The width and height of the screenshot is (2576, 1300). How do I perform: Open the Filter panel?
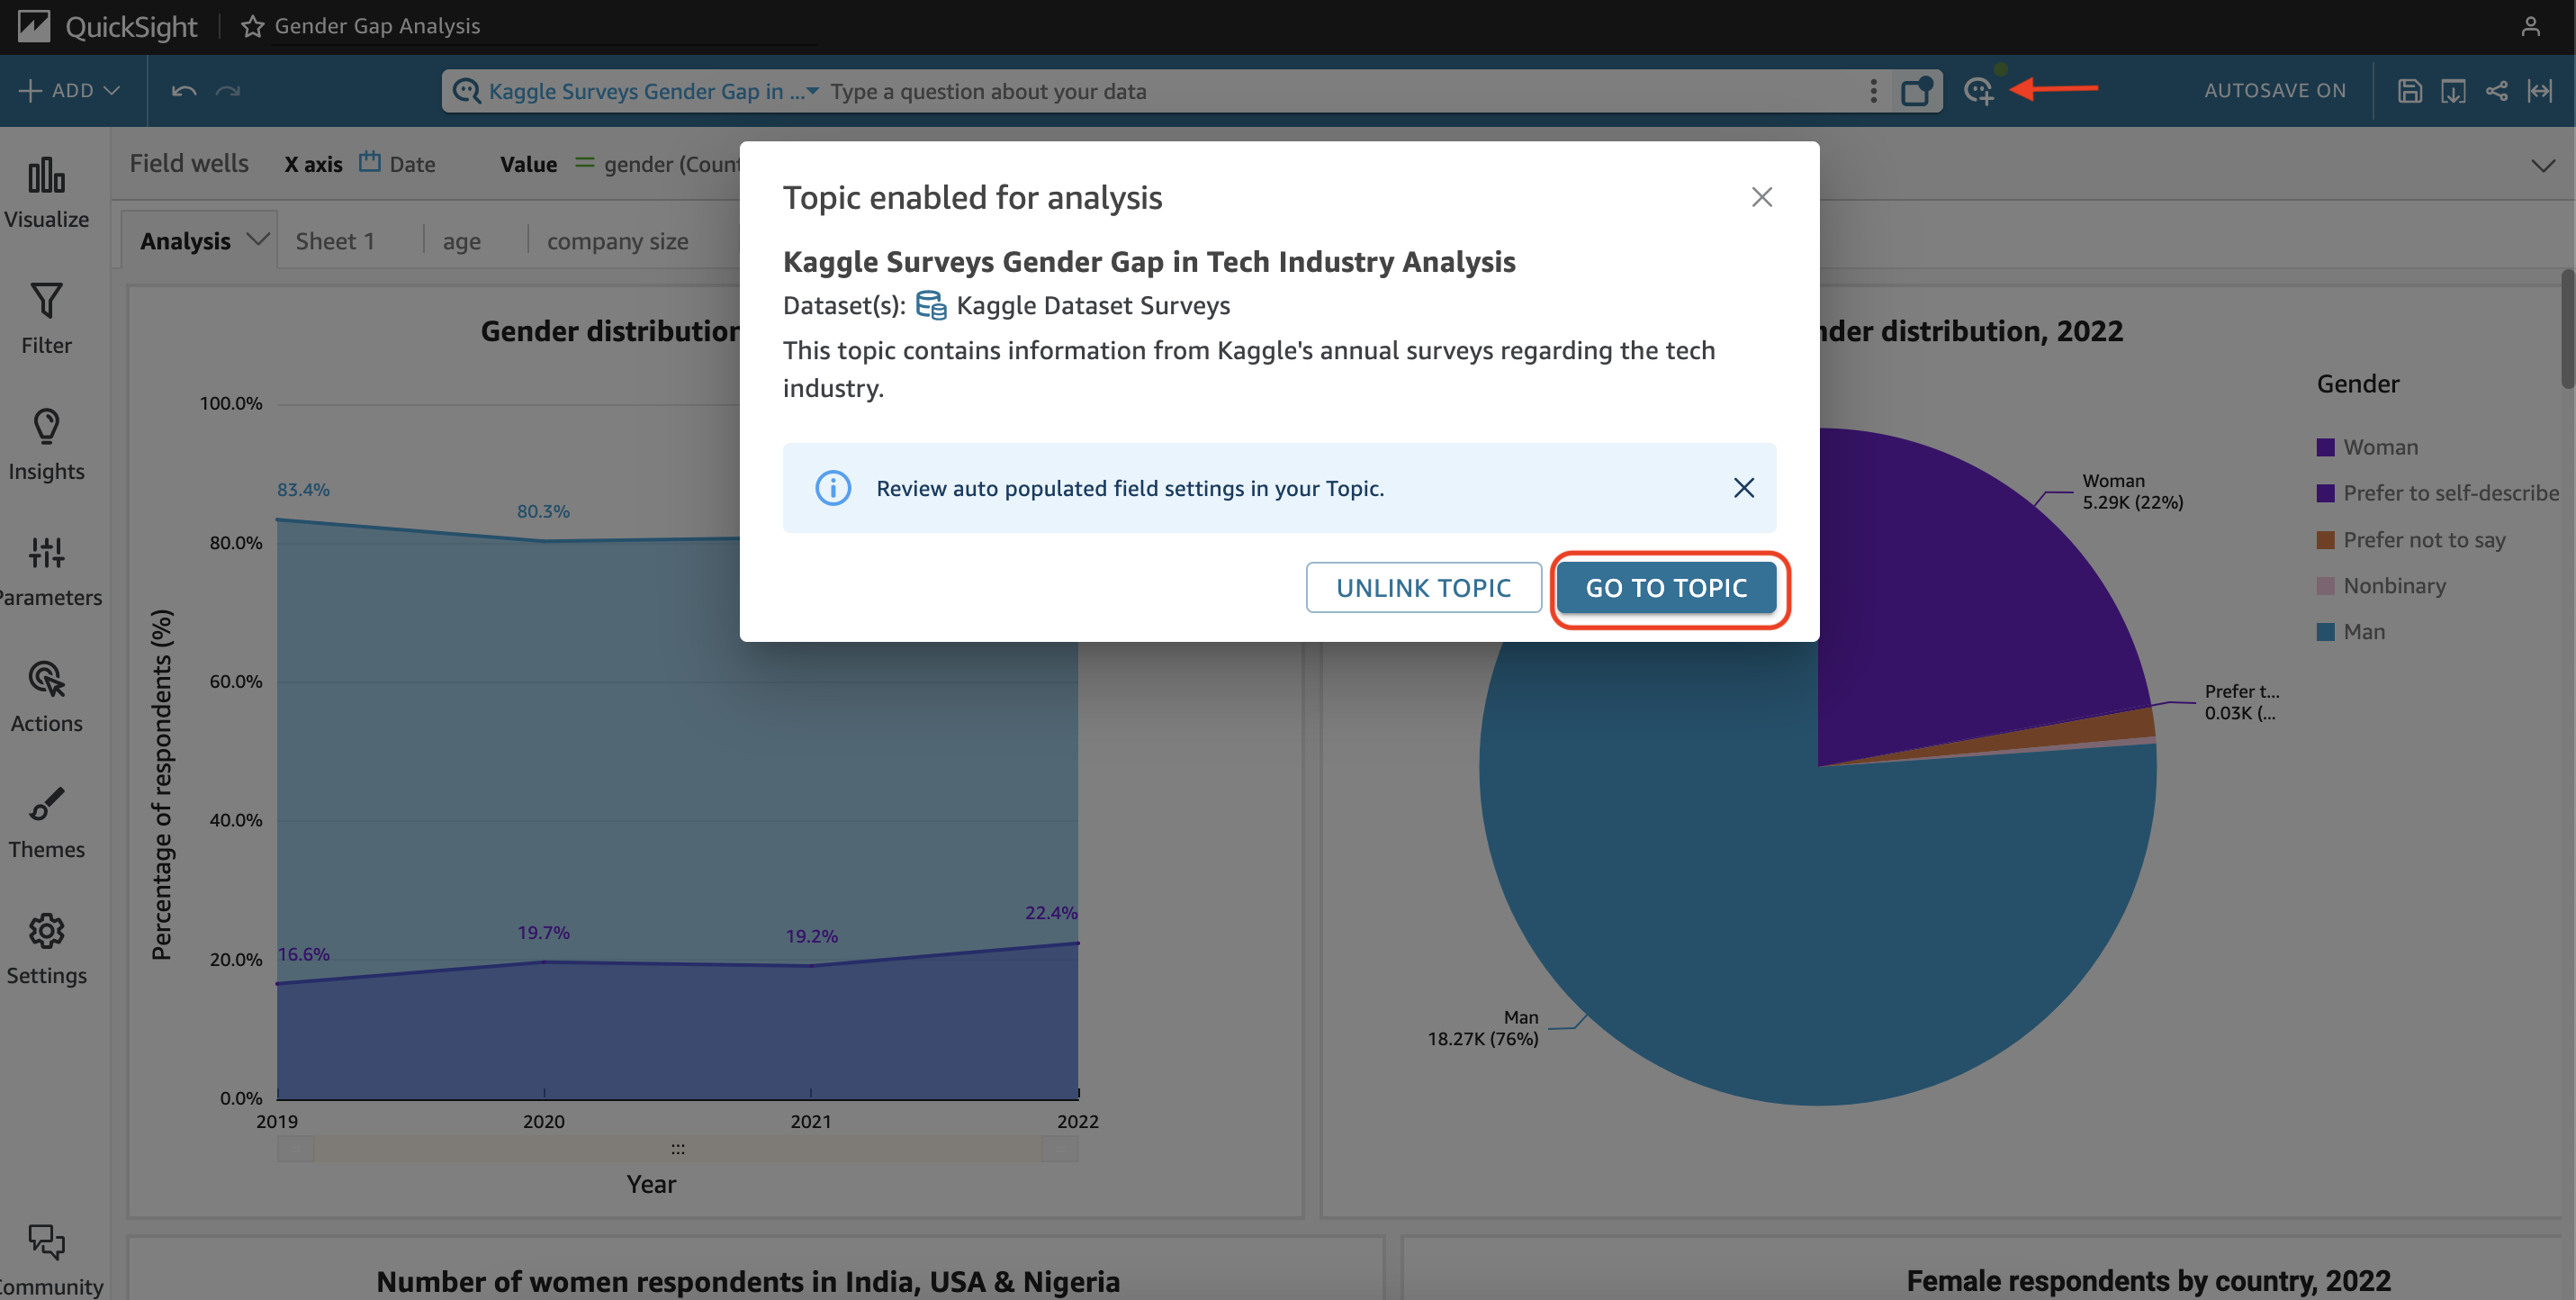click(46, 319)
